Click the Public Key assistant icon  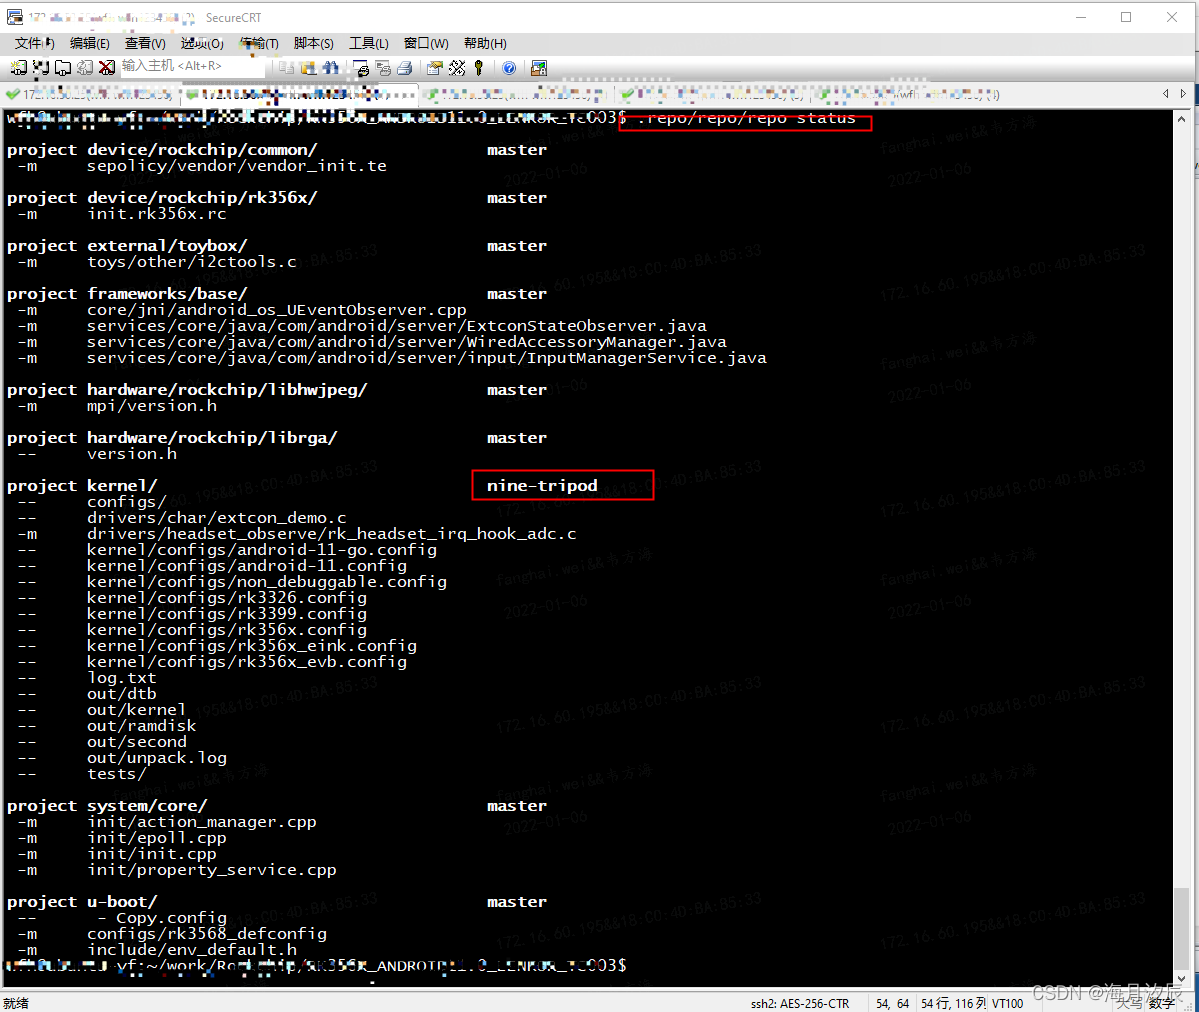point(479,68)
